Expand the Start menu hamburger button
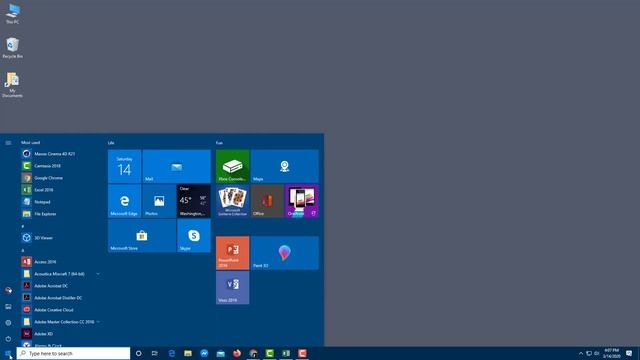 click(x=8, y=143)
